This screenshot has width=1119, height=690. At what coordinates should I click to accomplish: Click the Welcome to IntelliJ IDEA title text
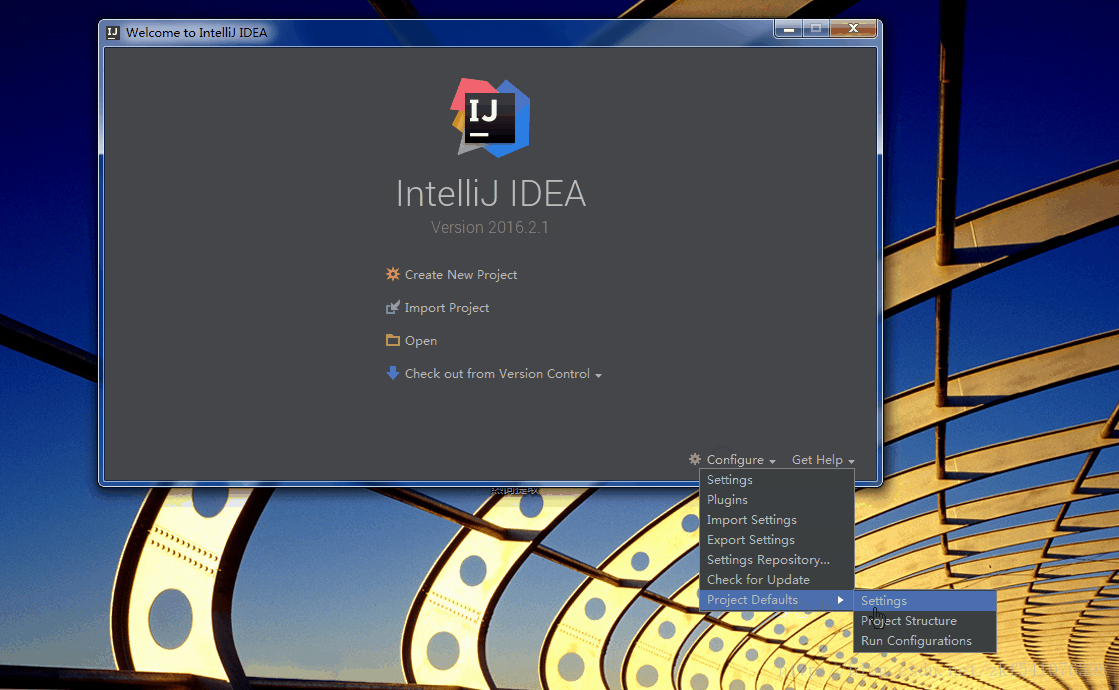click(196, 32)
